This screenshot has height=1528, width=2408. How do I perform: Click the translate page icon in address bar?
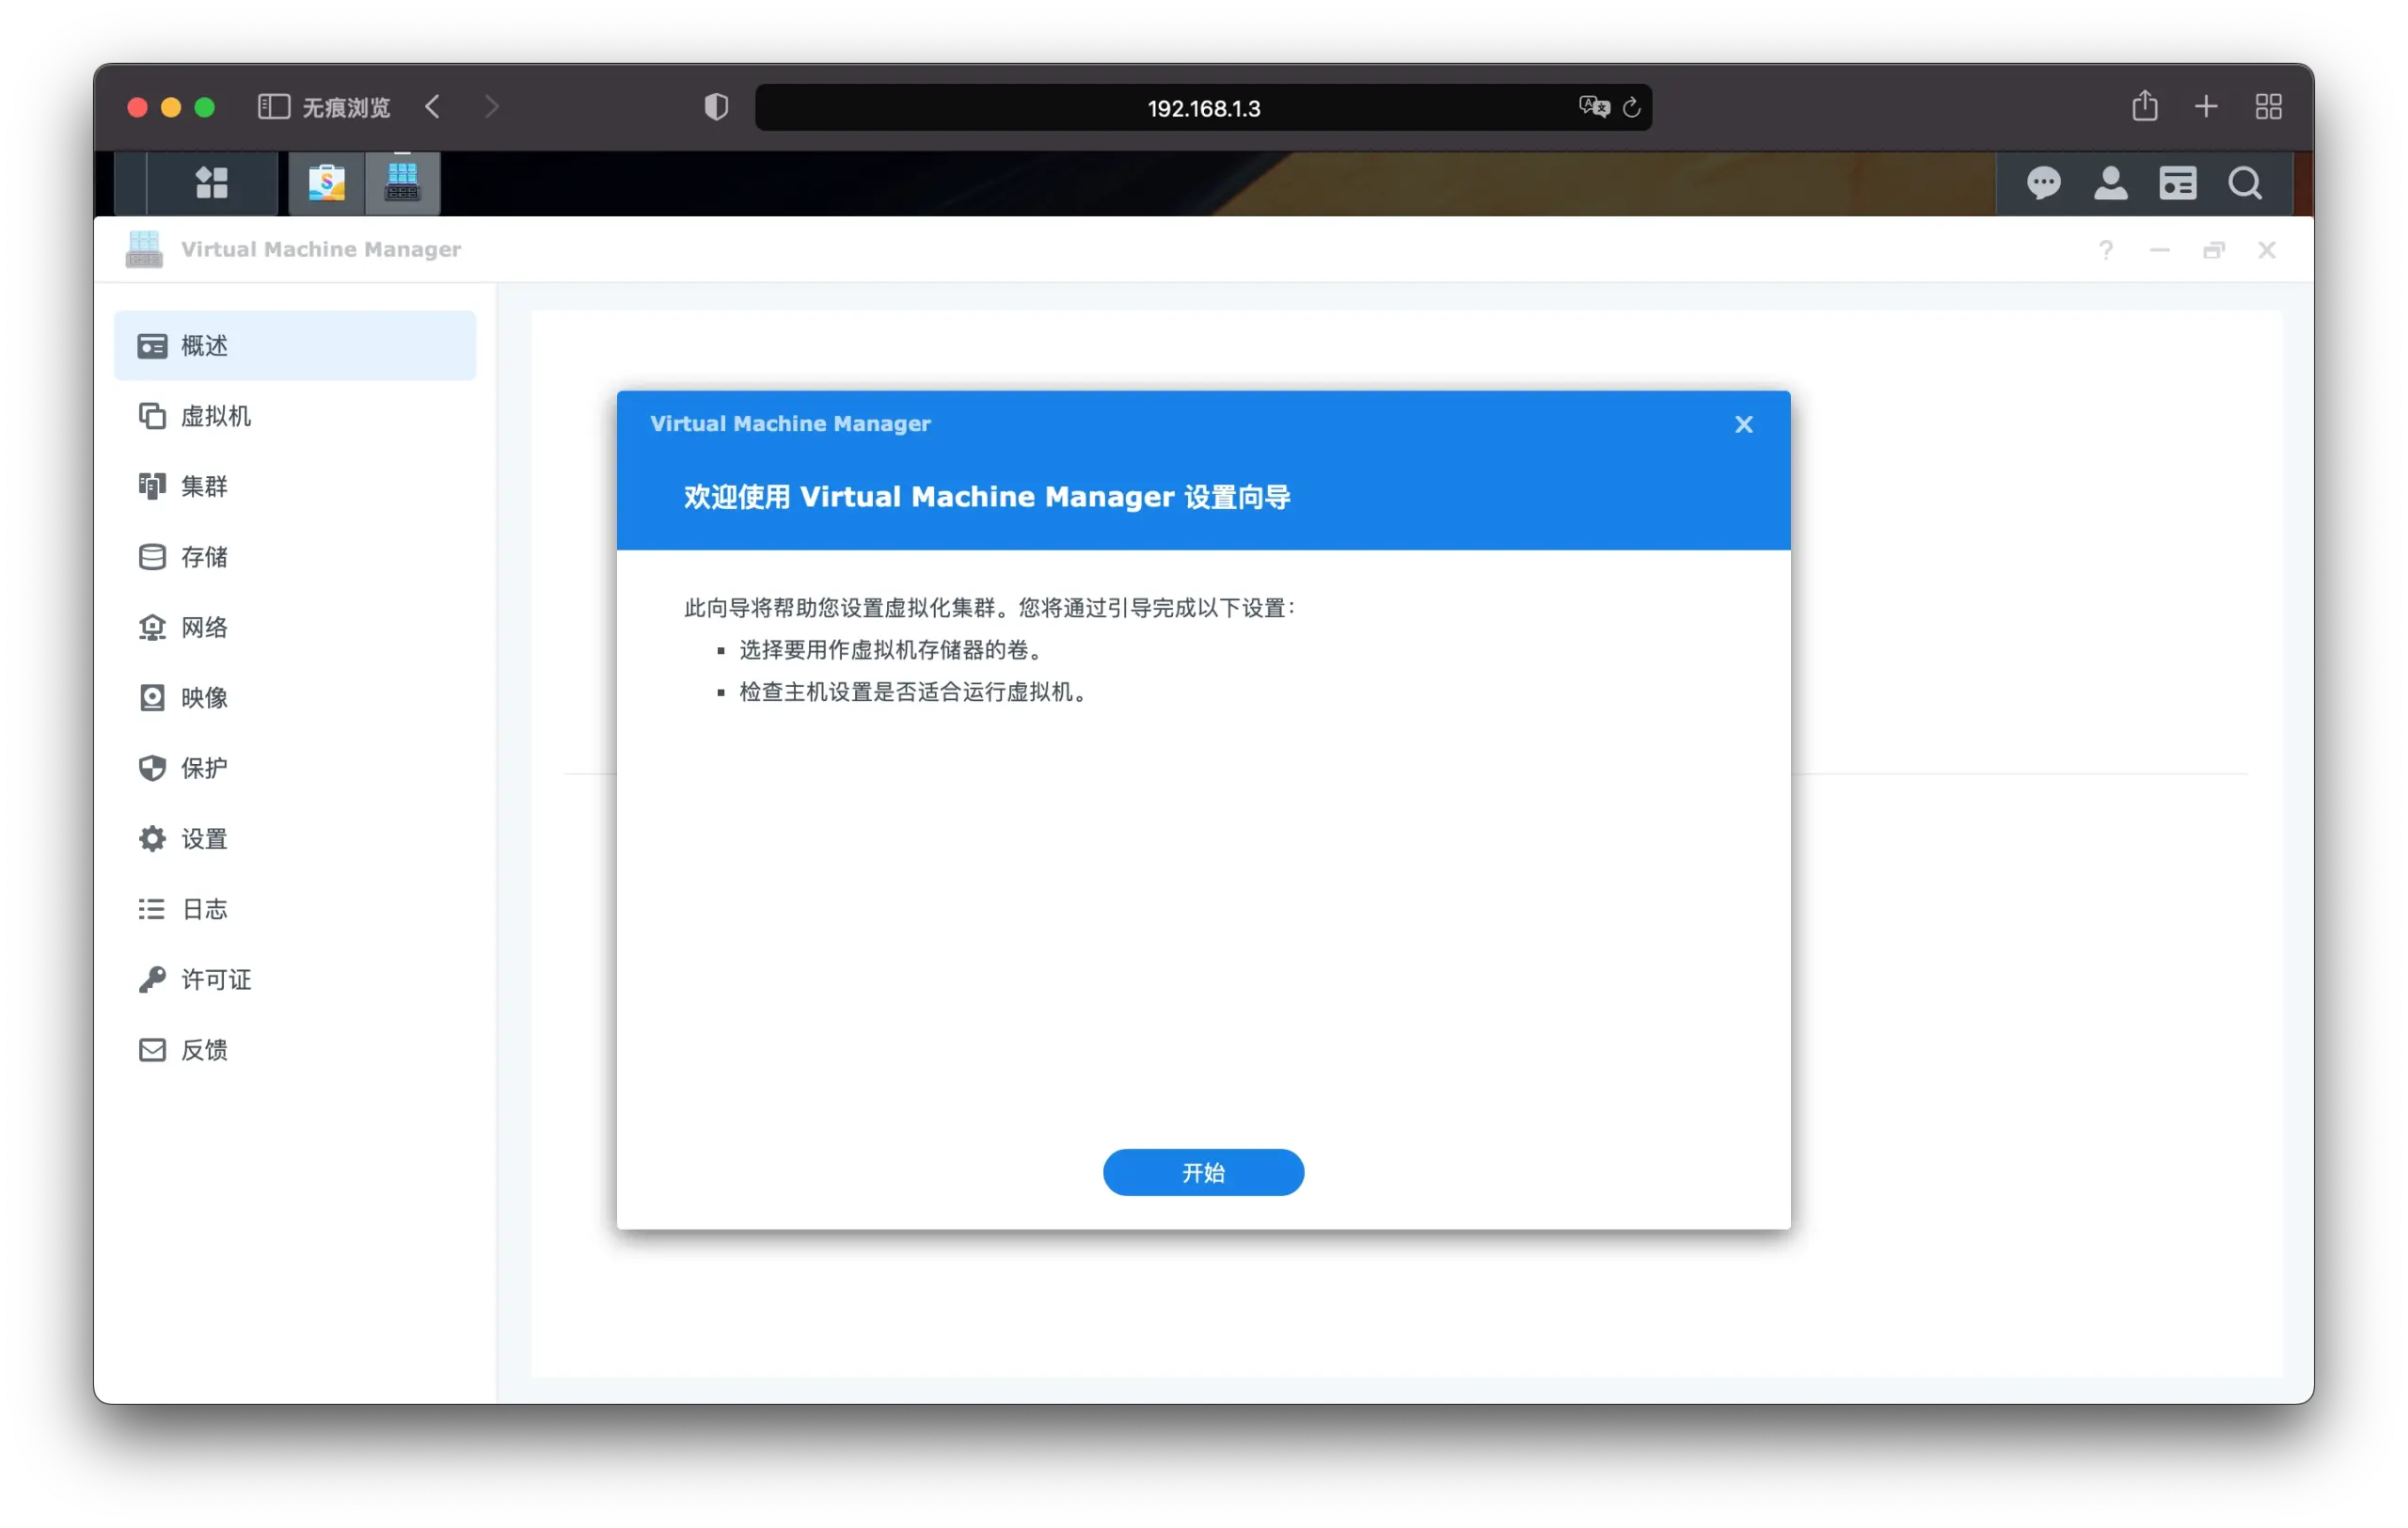point(1593,107)
